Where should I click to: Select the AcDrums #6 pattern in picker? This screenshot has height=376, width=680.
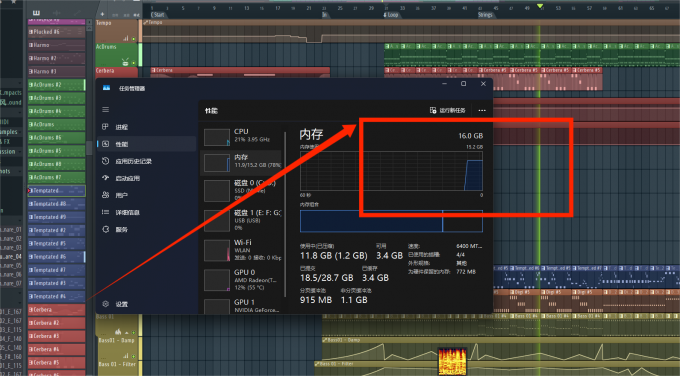(56, 137)
